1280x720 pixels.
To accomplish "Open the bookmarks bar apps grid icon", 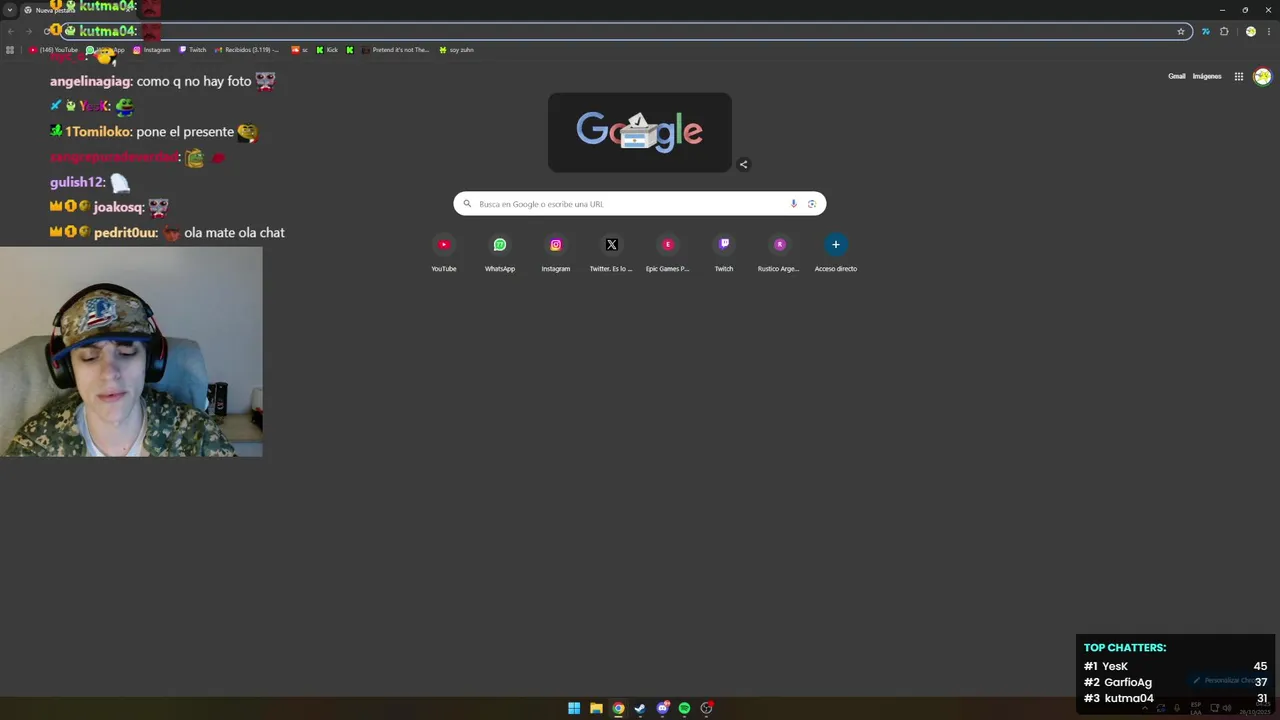I will (10, 50).
